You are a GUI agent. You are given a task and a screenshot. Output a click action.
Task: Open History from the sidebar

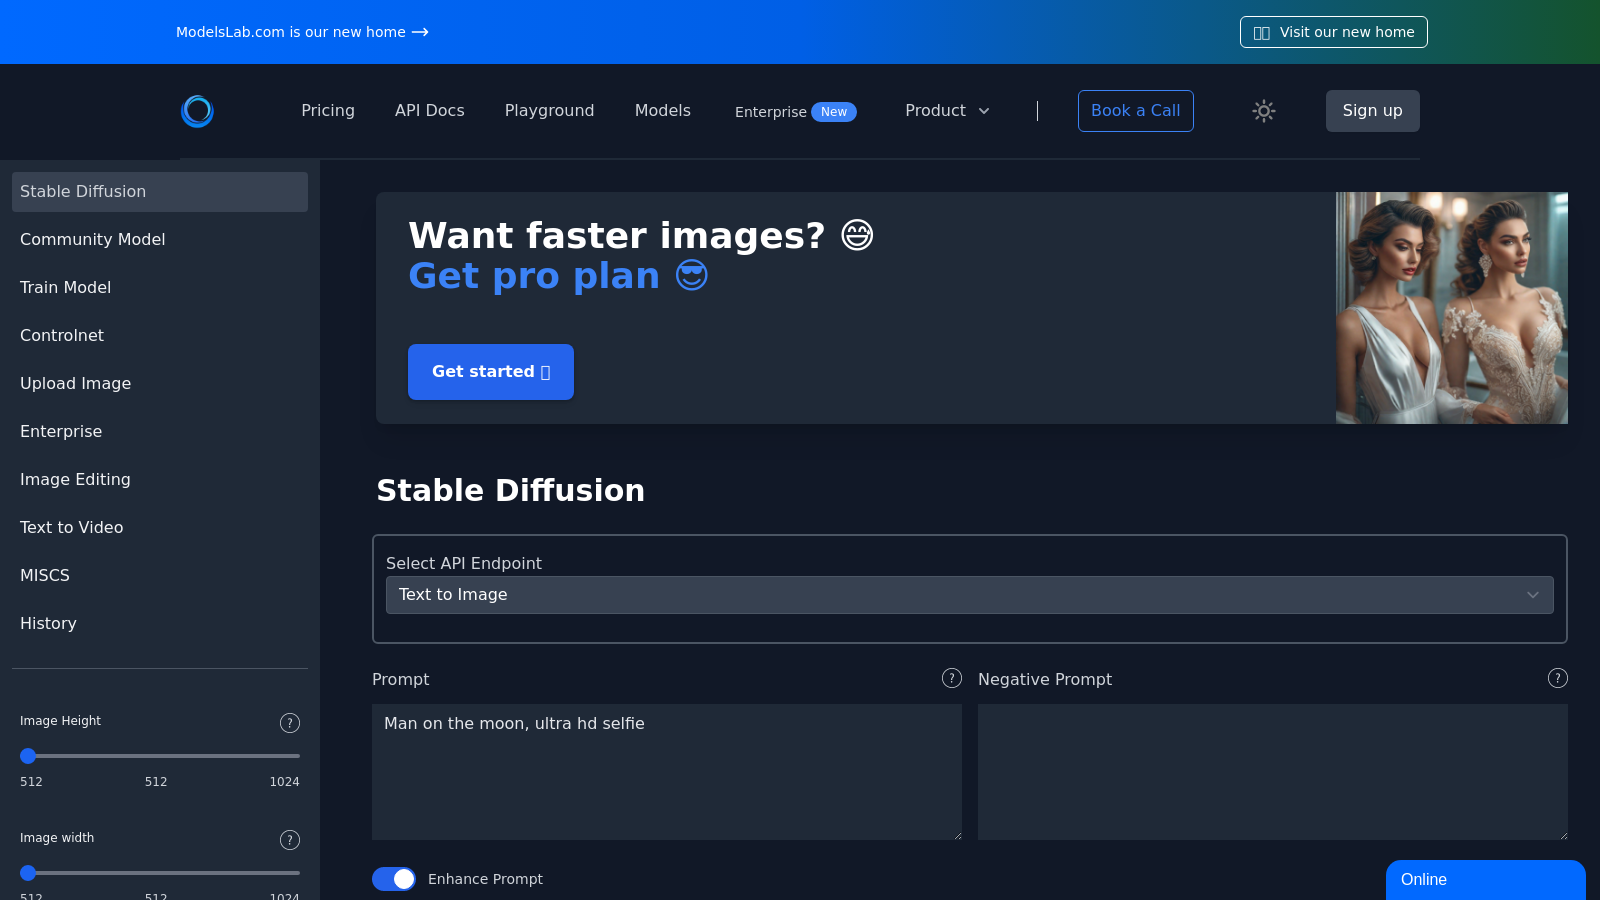pos(48,623)
